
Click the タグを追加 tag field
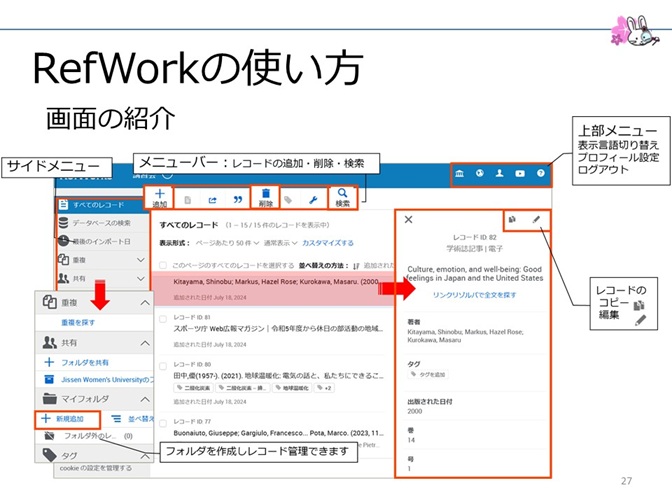tap(428, 375)
